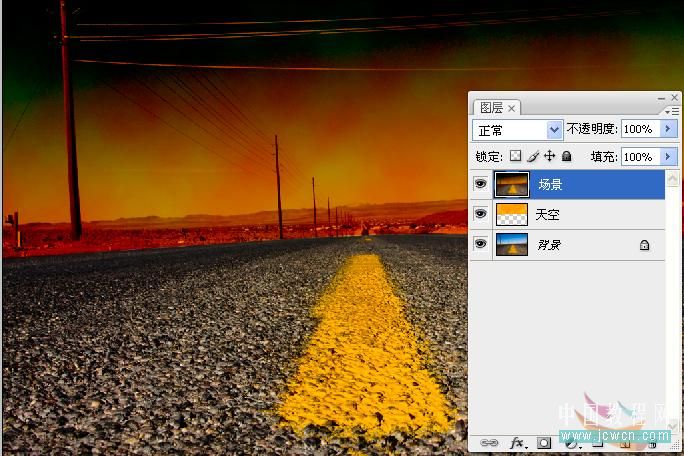Image resolution: width=684 pixels, height=456 pixels.
Task: Click the 不透明度 opacity value field
Action: click(641, 129)
